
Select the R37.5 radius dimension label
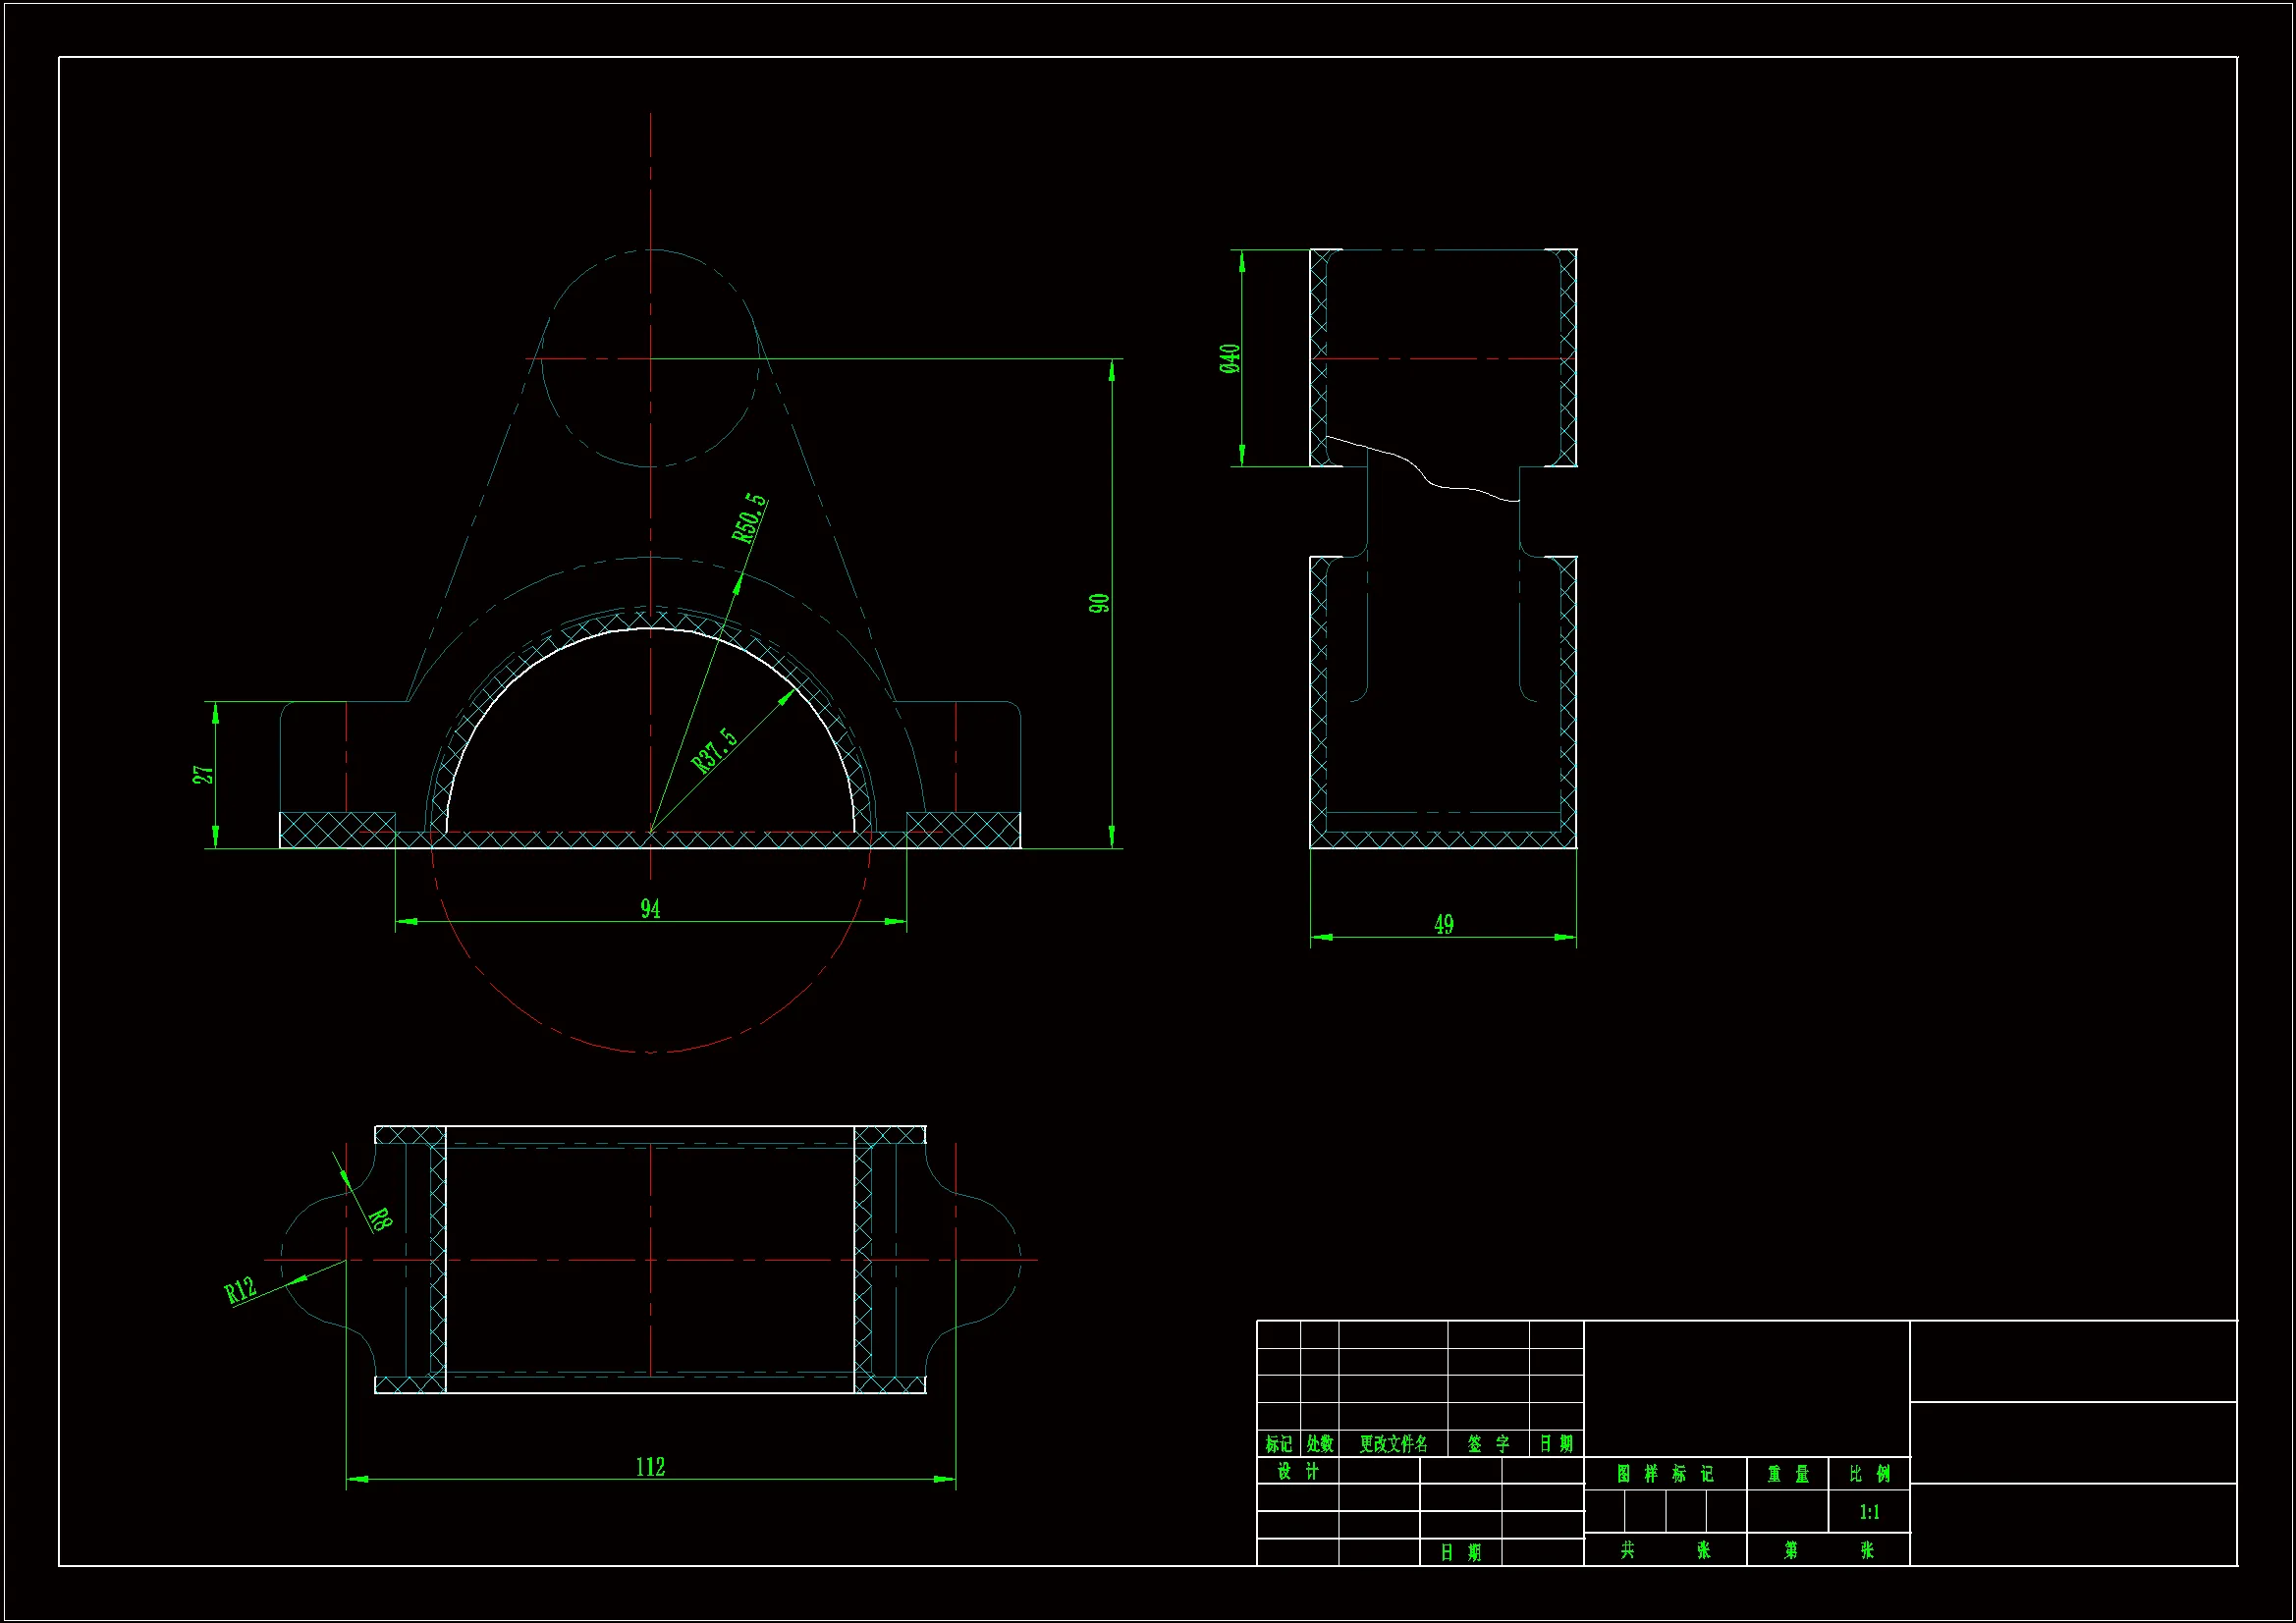tap(715, 750)
